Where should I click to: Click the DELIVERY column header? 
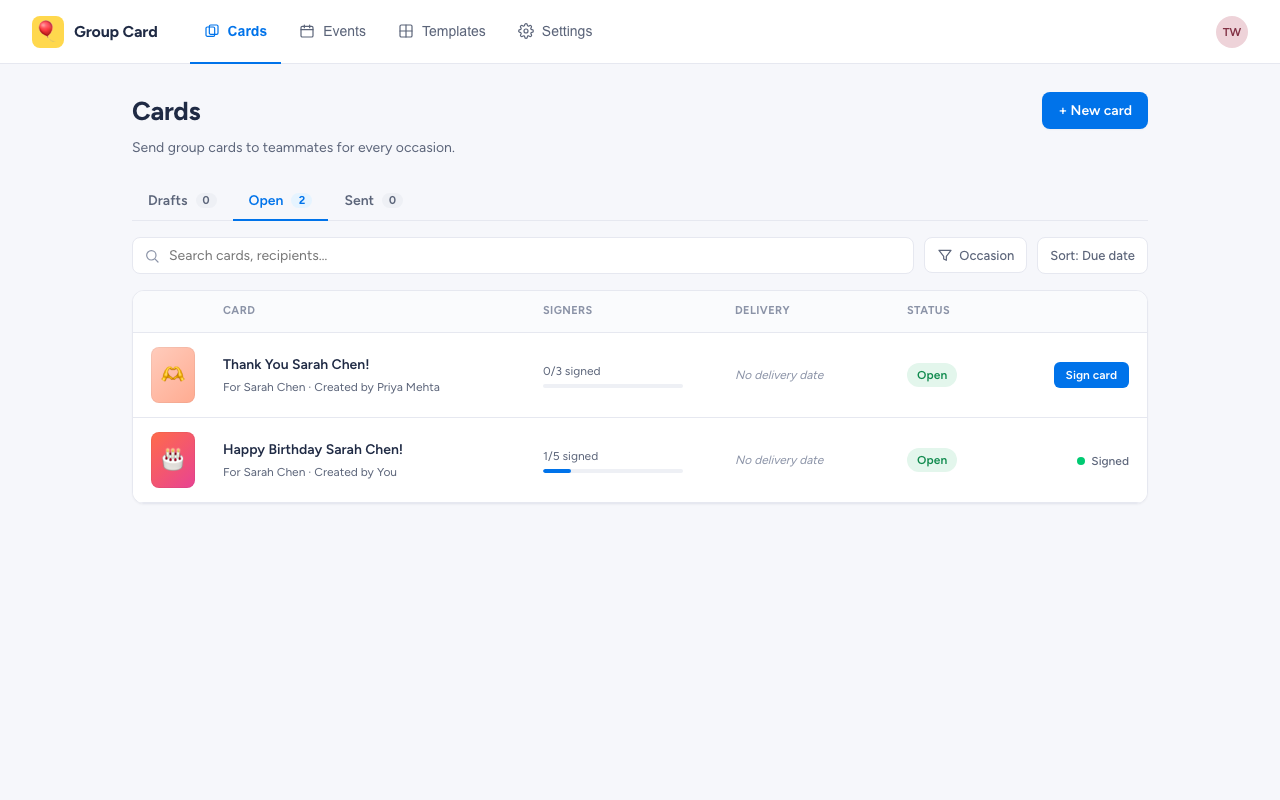[x=762, y=310]
